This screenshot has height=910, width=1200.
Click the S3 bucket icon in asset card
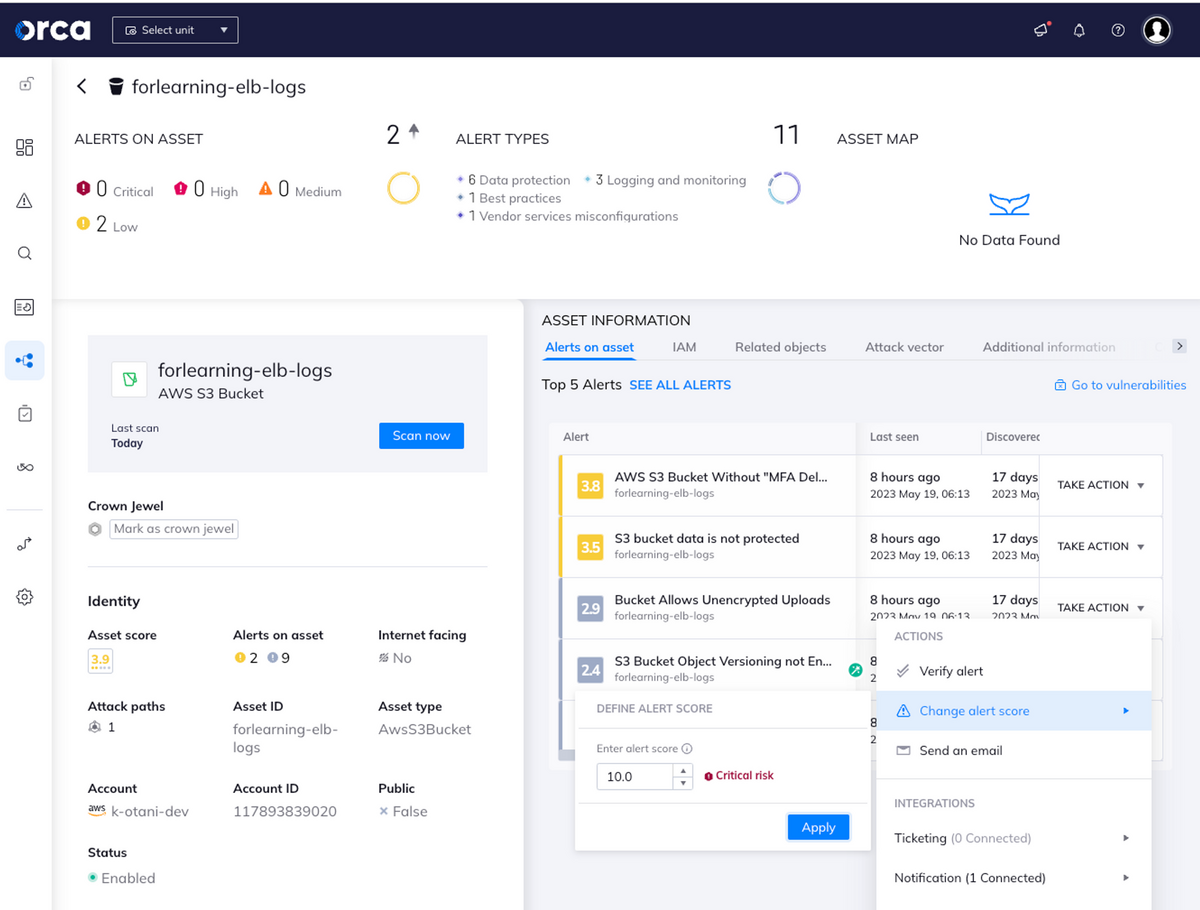coord(129,380)
